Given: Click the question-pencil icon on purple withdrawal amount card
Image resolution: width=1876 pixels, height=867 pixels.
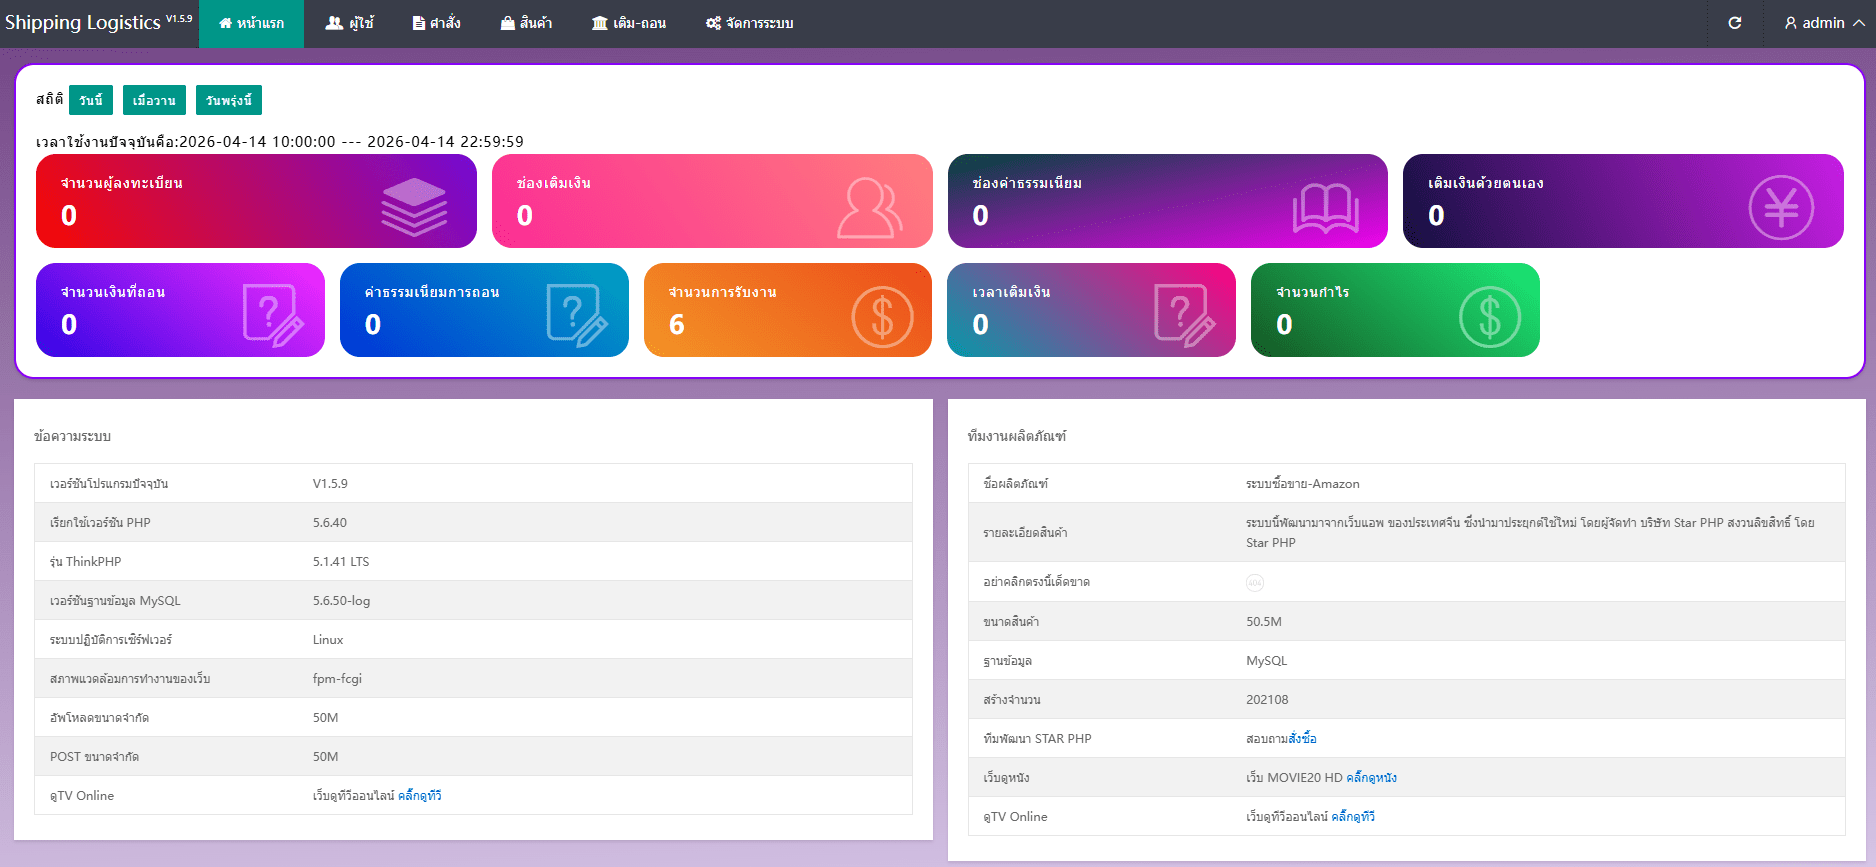Looking at the screenshot, I should (x=272, y=316).
